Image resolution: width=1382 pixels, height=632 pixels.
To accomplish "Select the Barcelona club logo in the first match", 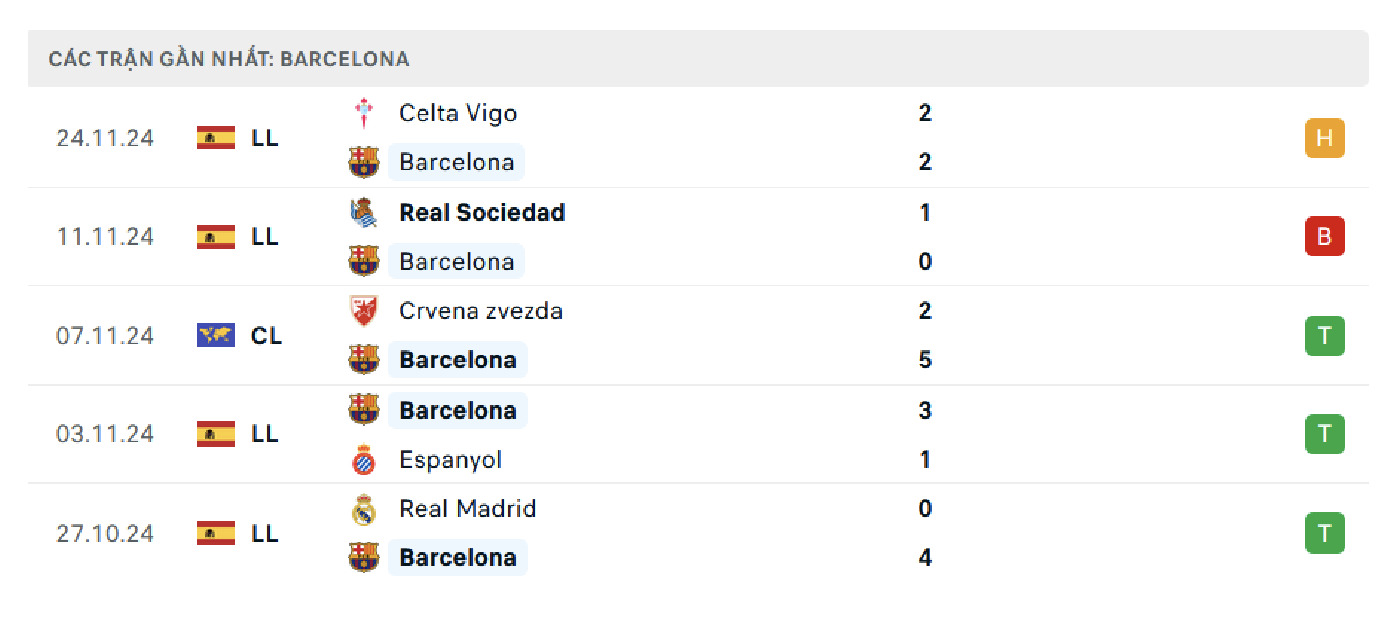I will [363, 162].
